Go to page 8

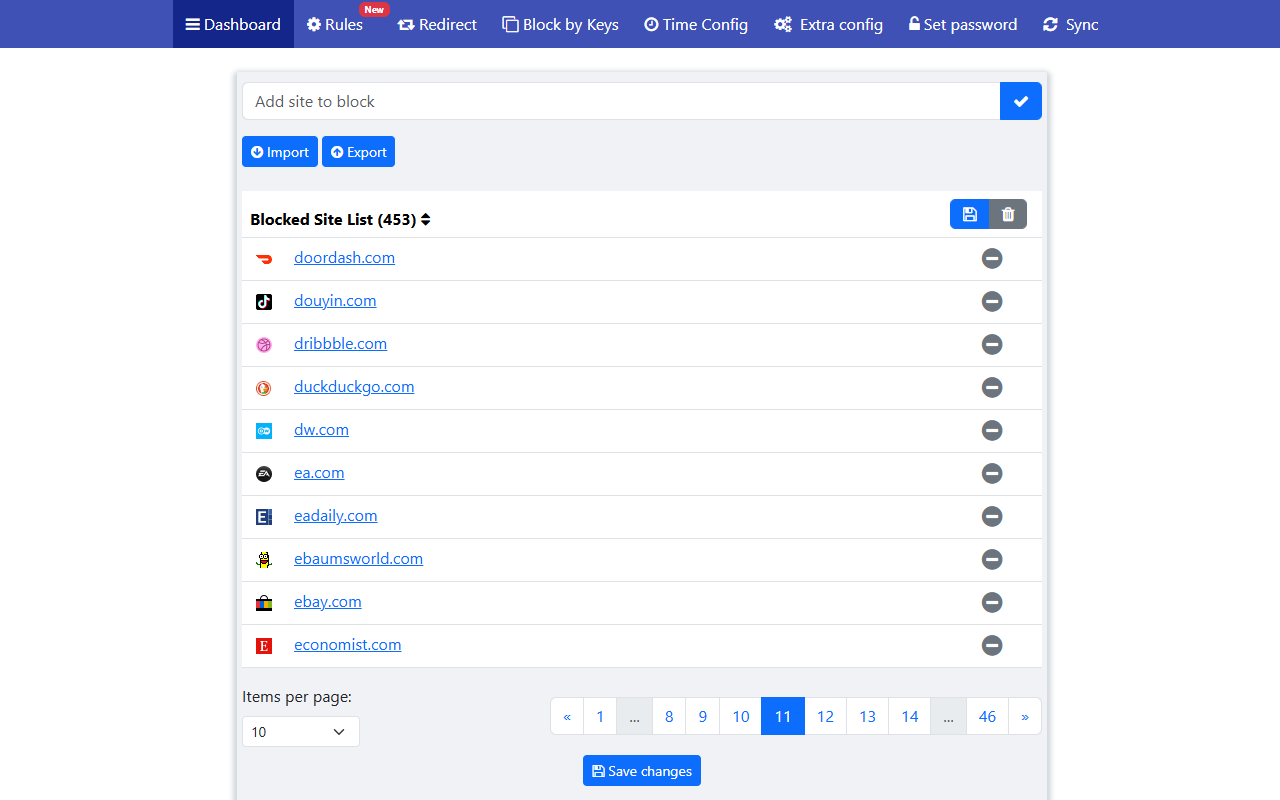coord(669,716)
